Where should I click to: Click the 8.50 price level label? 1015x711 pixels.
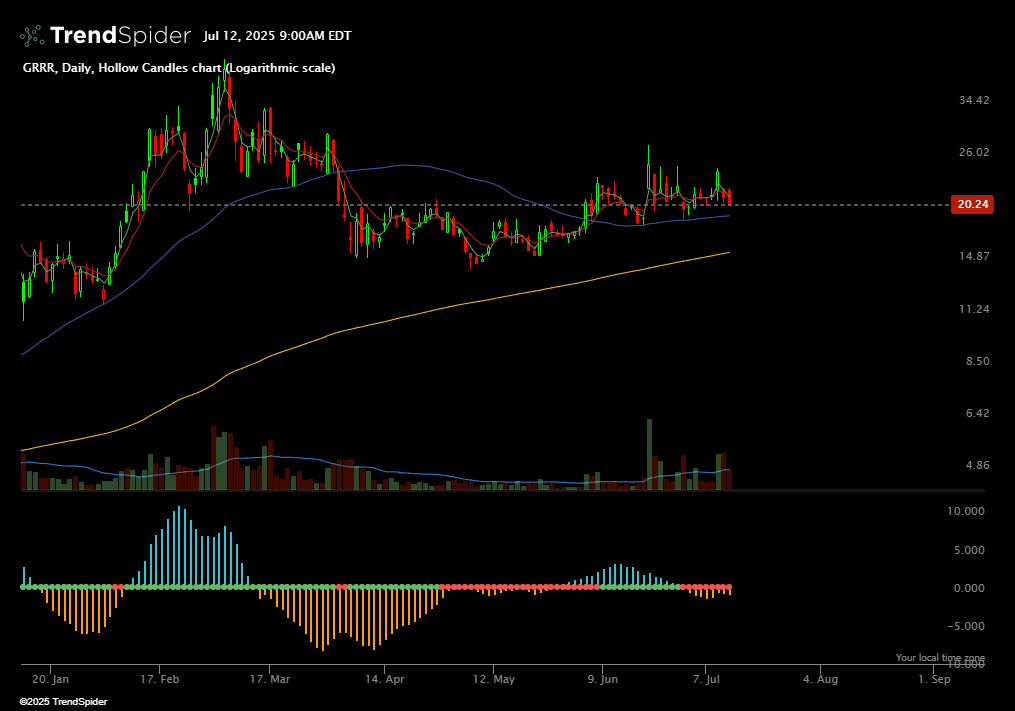(x=974, y=361)
